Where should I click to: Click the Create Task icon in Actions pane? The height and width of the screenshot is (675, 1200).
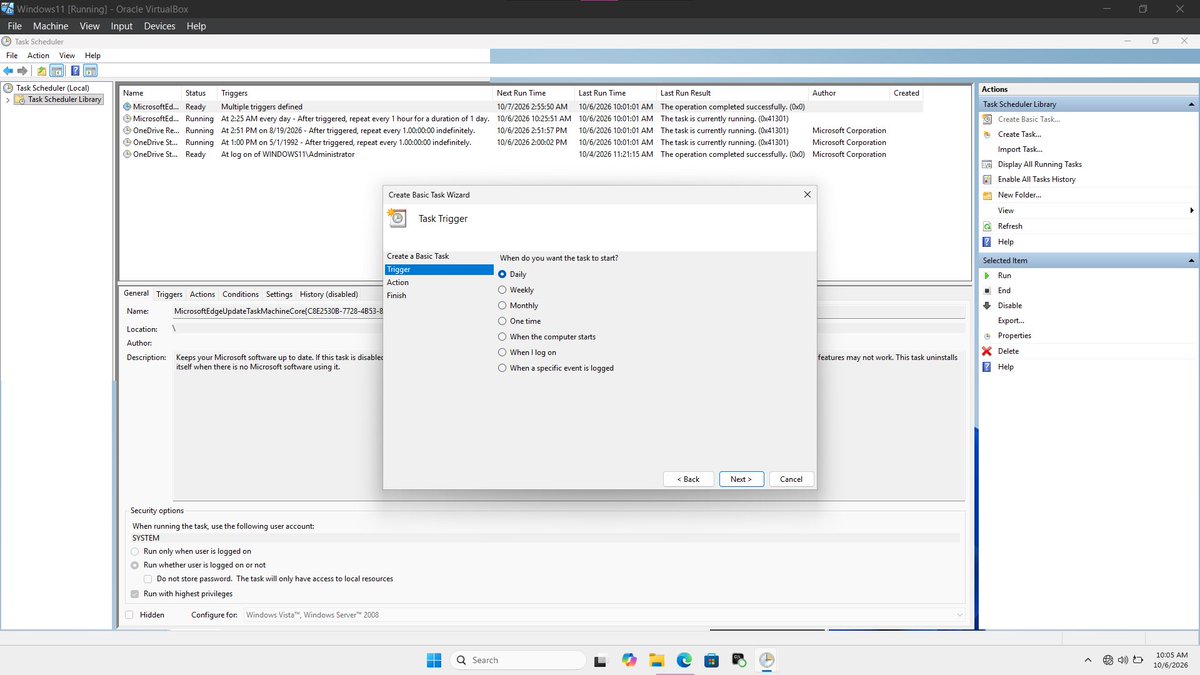tap(987, 134)
